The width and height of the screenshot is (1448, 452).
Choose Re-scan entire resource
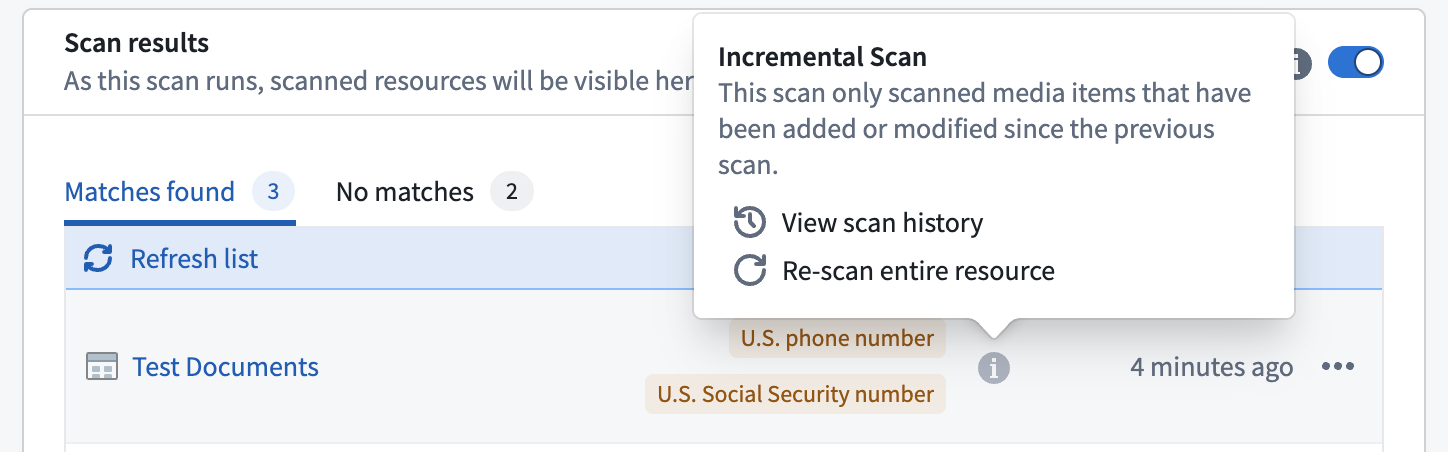918,271
